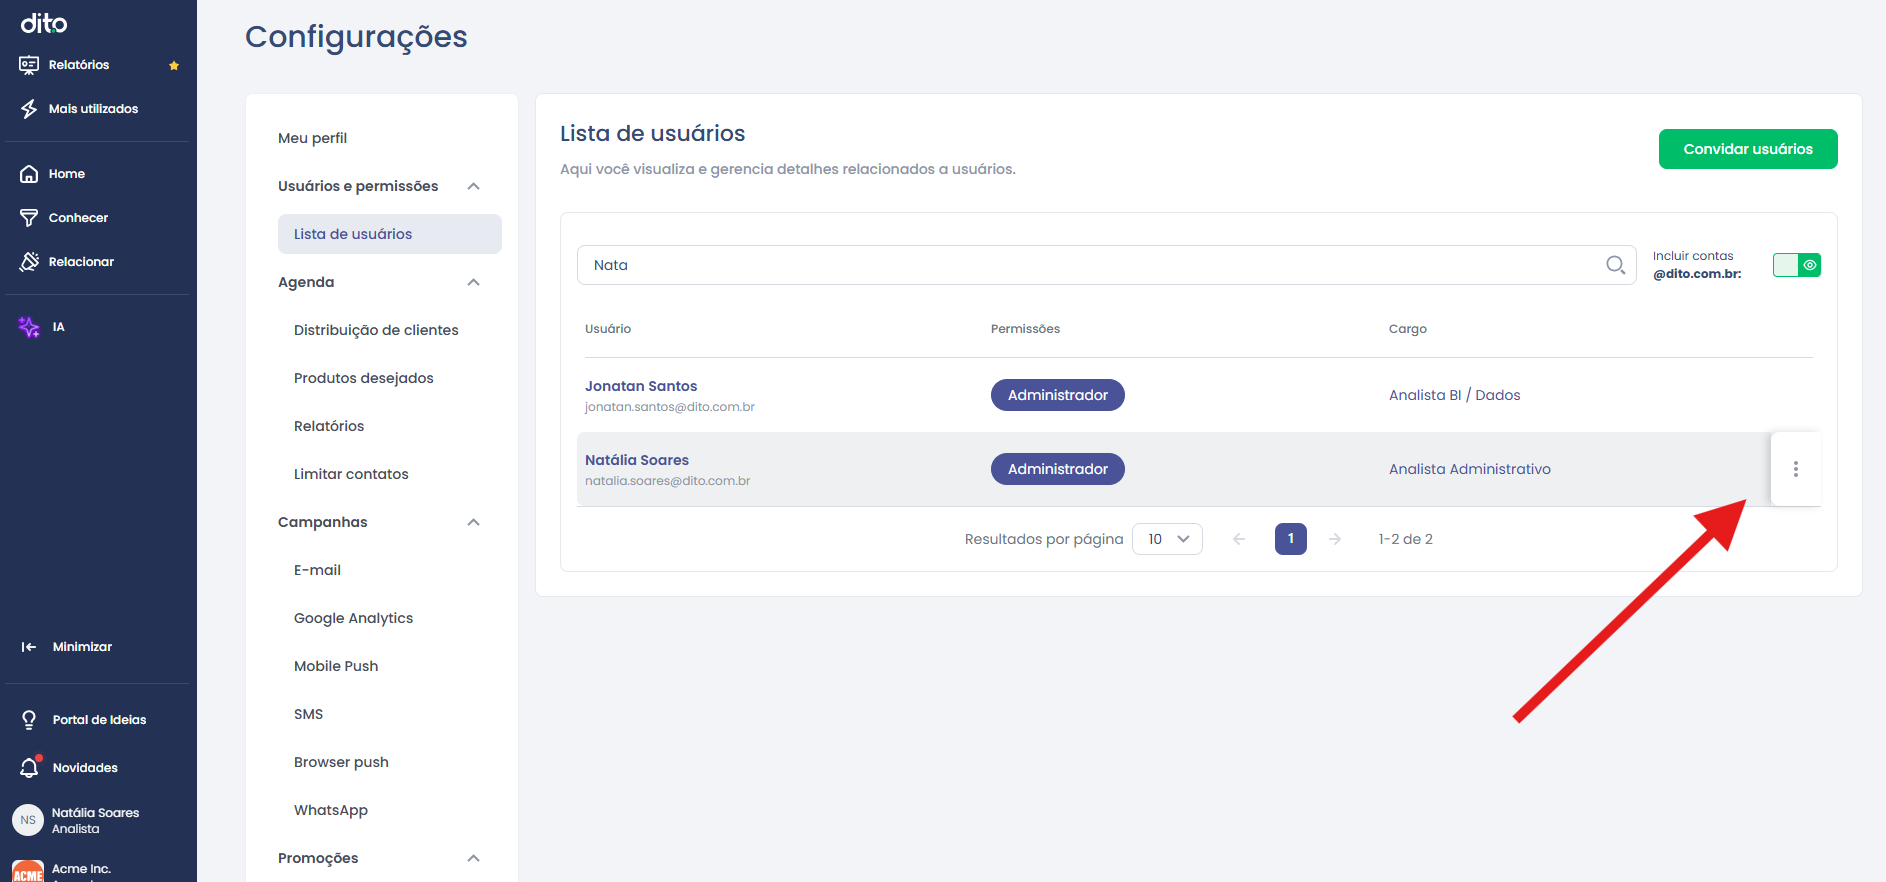This screenshot has width=1886, height=882.
Task: Collapse the Agenda section
Action: (x=474, y=282)
